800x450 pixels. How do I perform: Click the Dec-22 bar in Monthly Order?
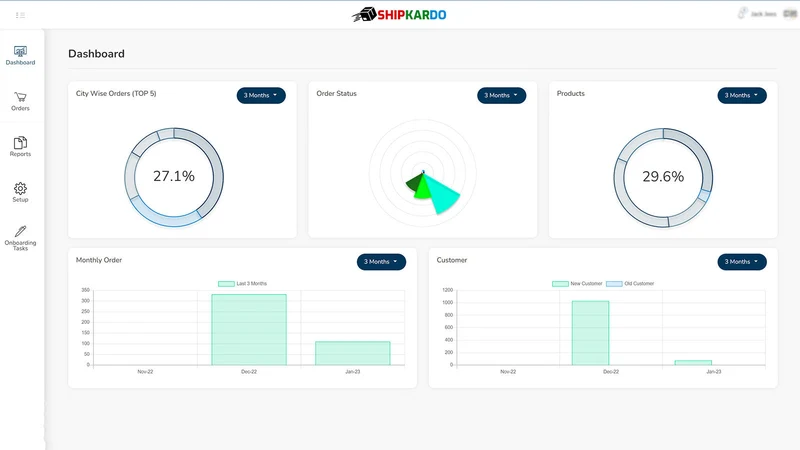(x=249, y=330)
